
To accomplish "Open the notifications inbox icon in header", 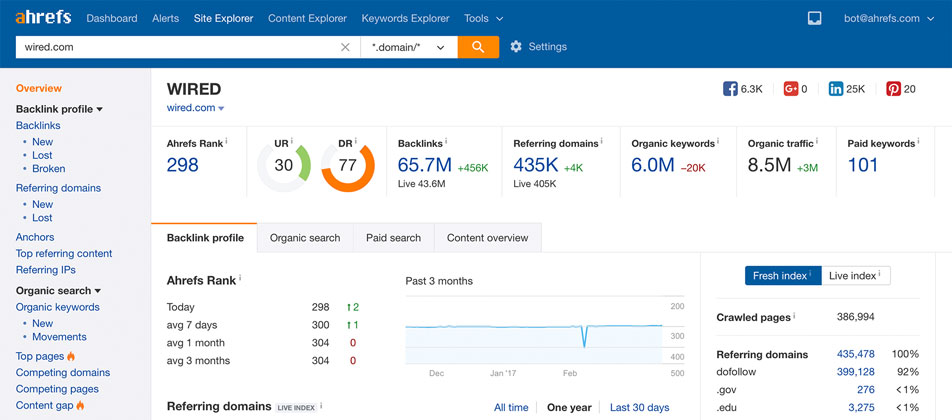I will pos(815,18).
